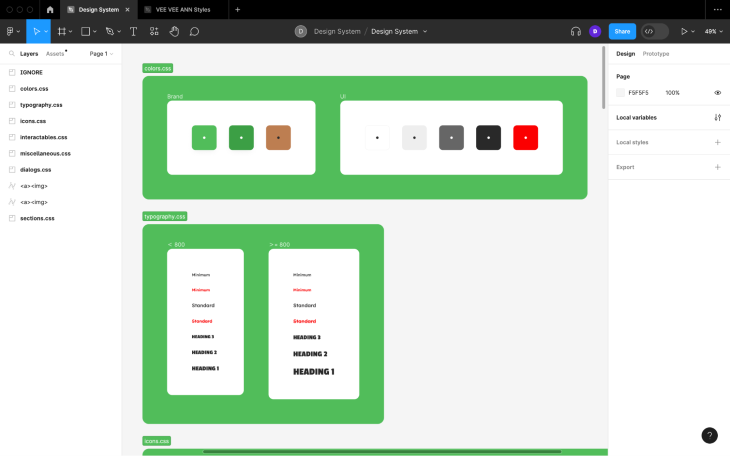Screen dimensions: 730x456
Task: Select the Frame tool
Action: (61, 31)
